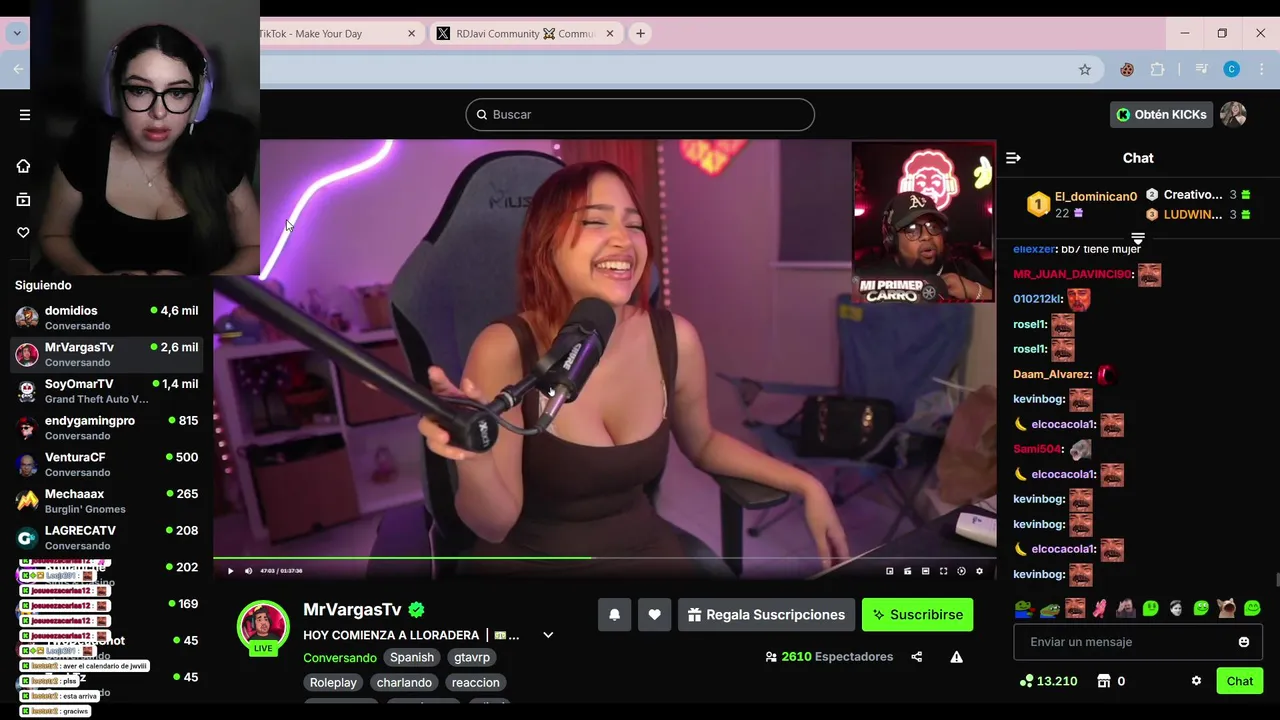Insert the laughing man quick emote

(x=1075, y=608)
